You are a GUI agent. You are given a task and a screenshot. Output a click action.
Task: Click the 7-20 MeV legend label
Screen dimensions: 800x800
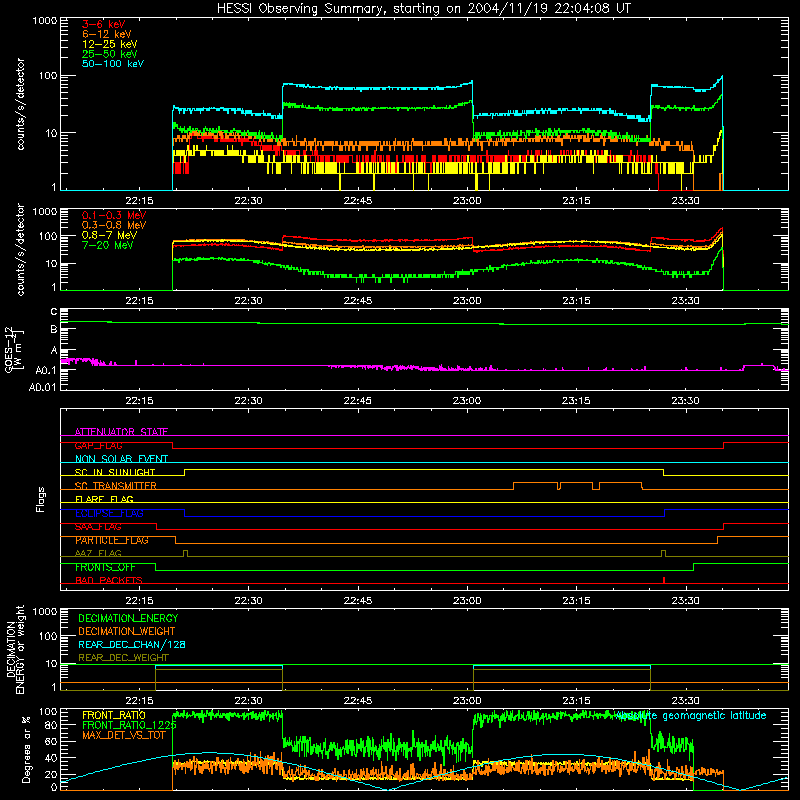pos(108,245)
